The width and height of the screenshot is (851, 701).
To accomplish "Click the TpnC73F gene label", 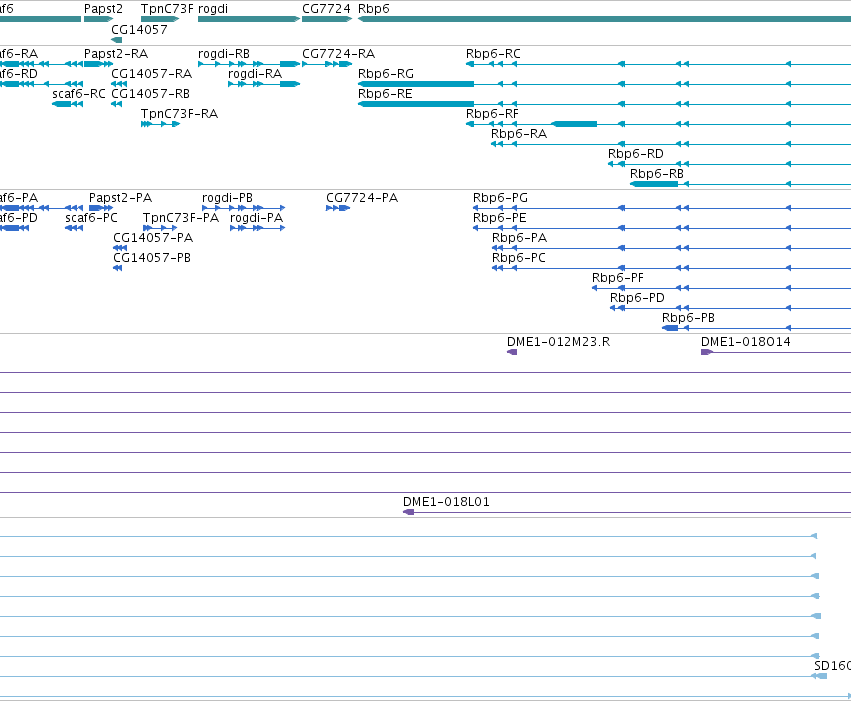I will pos(167,9).
